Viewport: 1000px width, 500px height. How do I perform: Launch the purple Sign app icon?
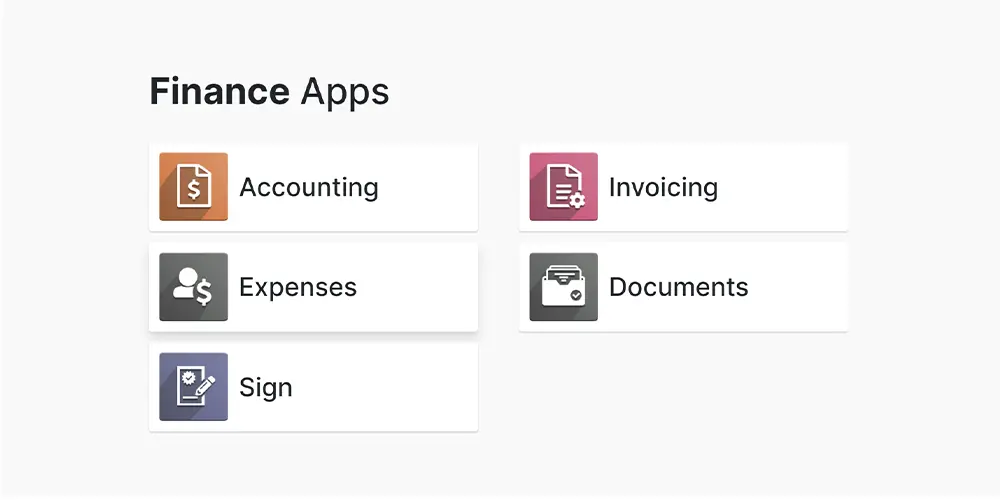193,387
